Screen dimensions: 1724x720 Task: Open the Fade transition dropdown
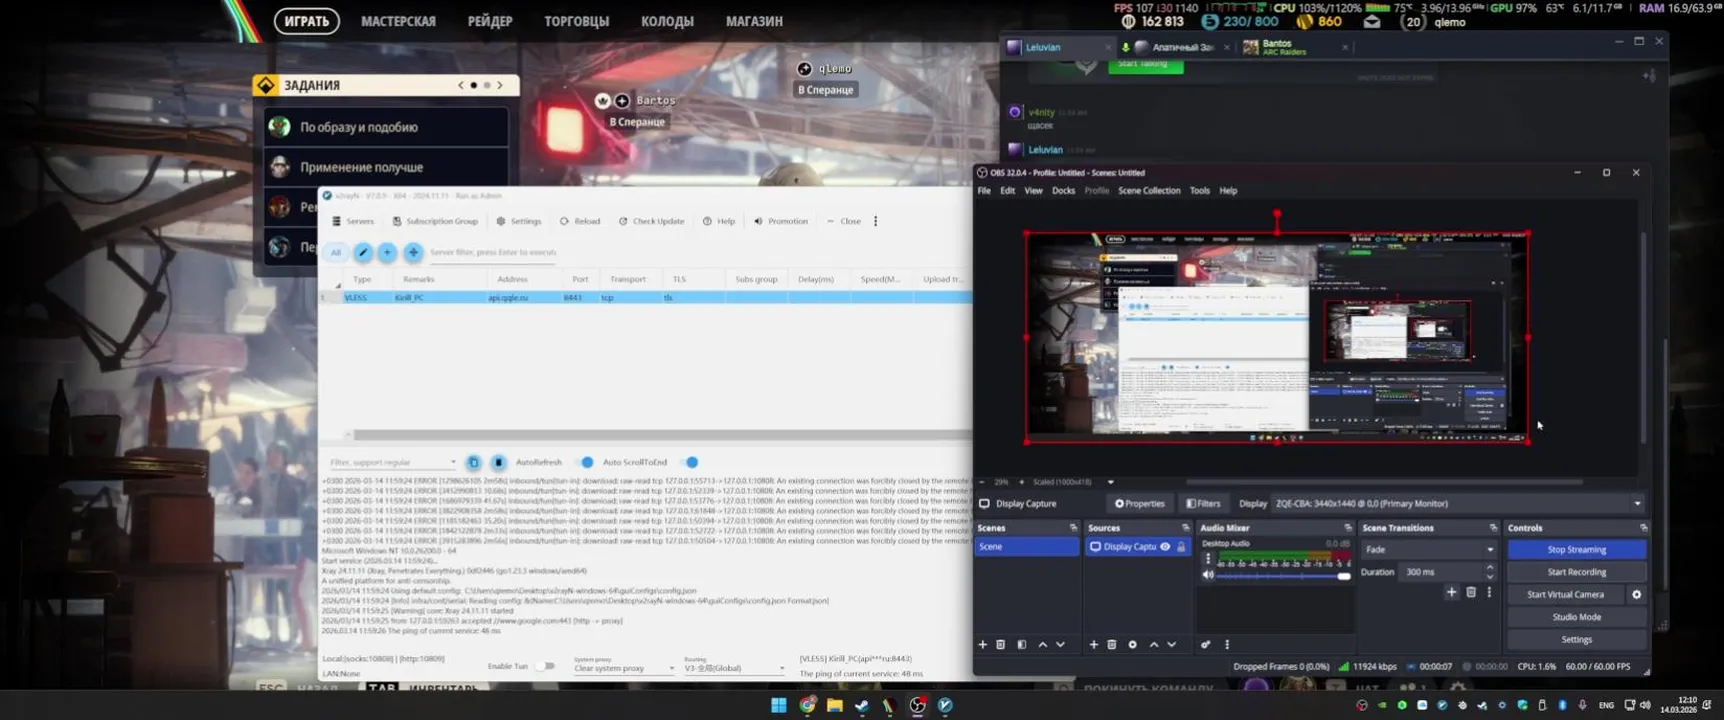point(1428,549)
